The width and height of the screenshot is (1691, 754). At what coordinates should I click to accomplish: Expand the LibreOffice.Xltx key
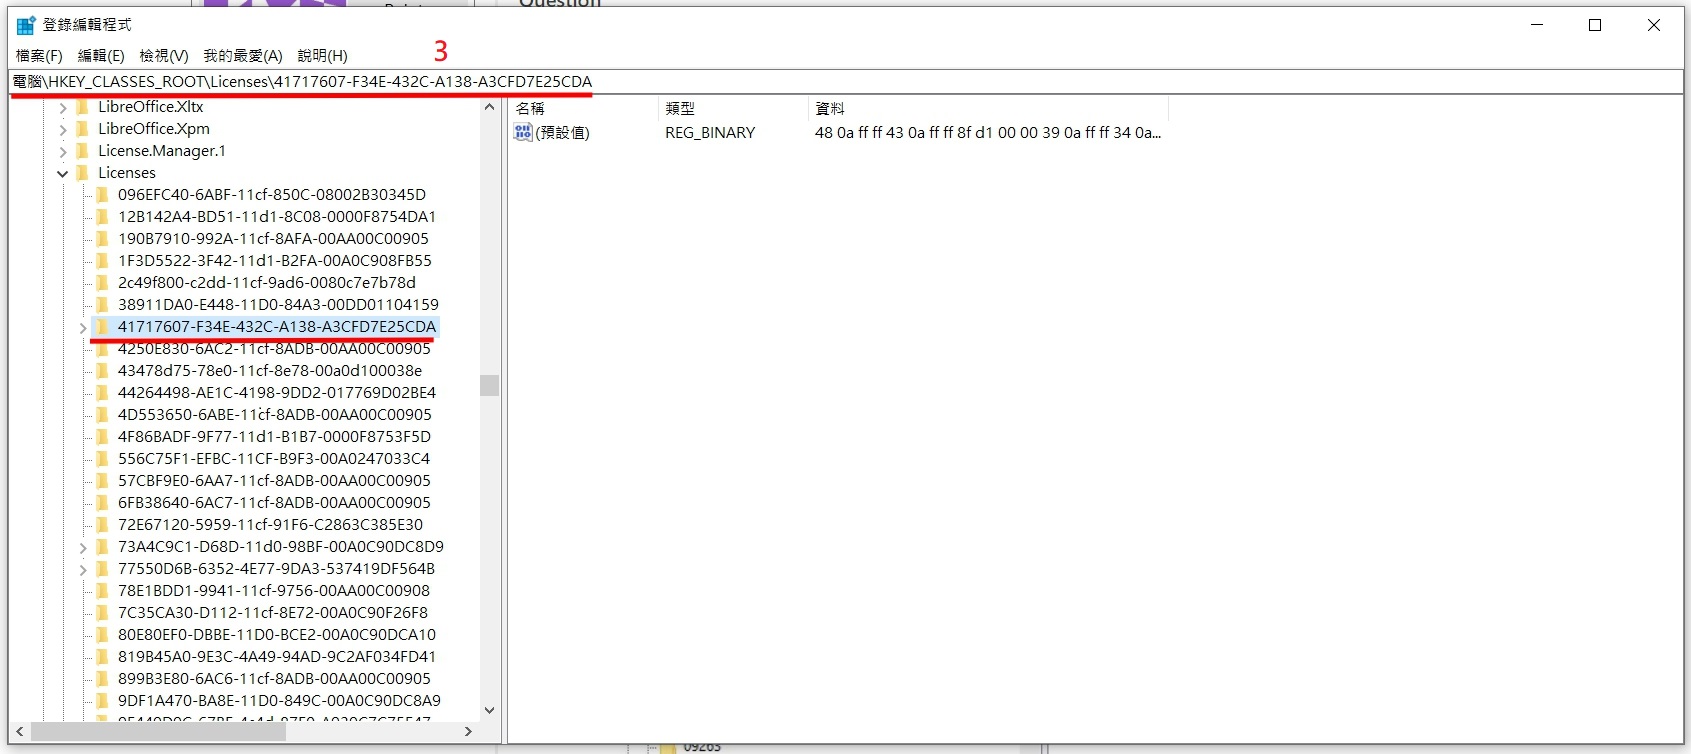[63, 107]
